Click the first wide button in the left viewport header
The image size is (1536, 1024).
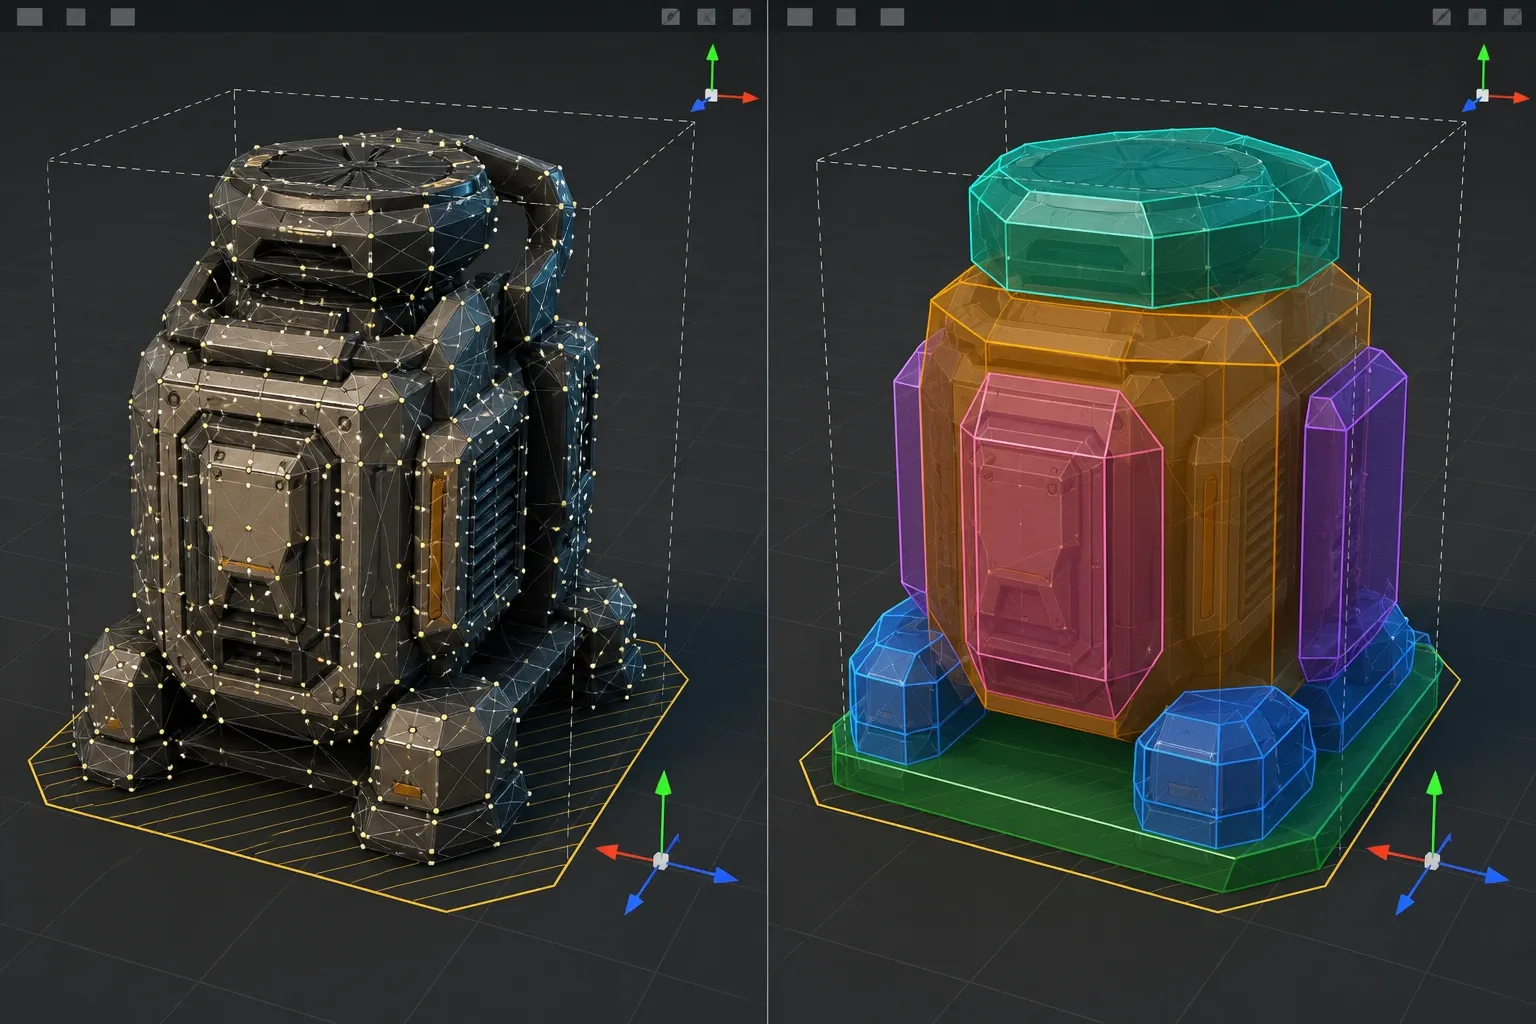click(x=30, y=17)
